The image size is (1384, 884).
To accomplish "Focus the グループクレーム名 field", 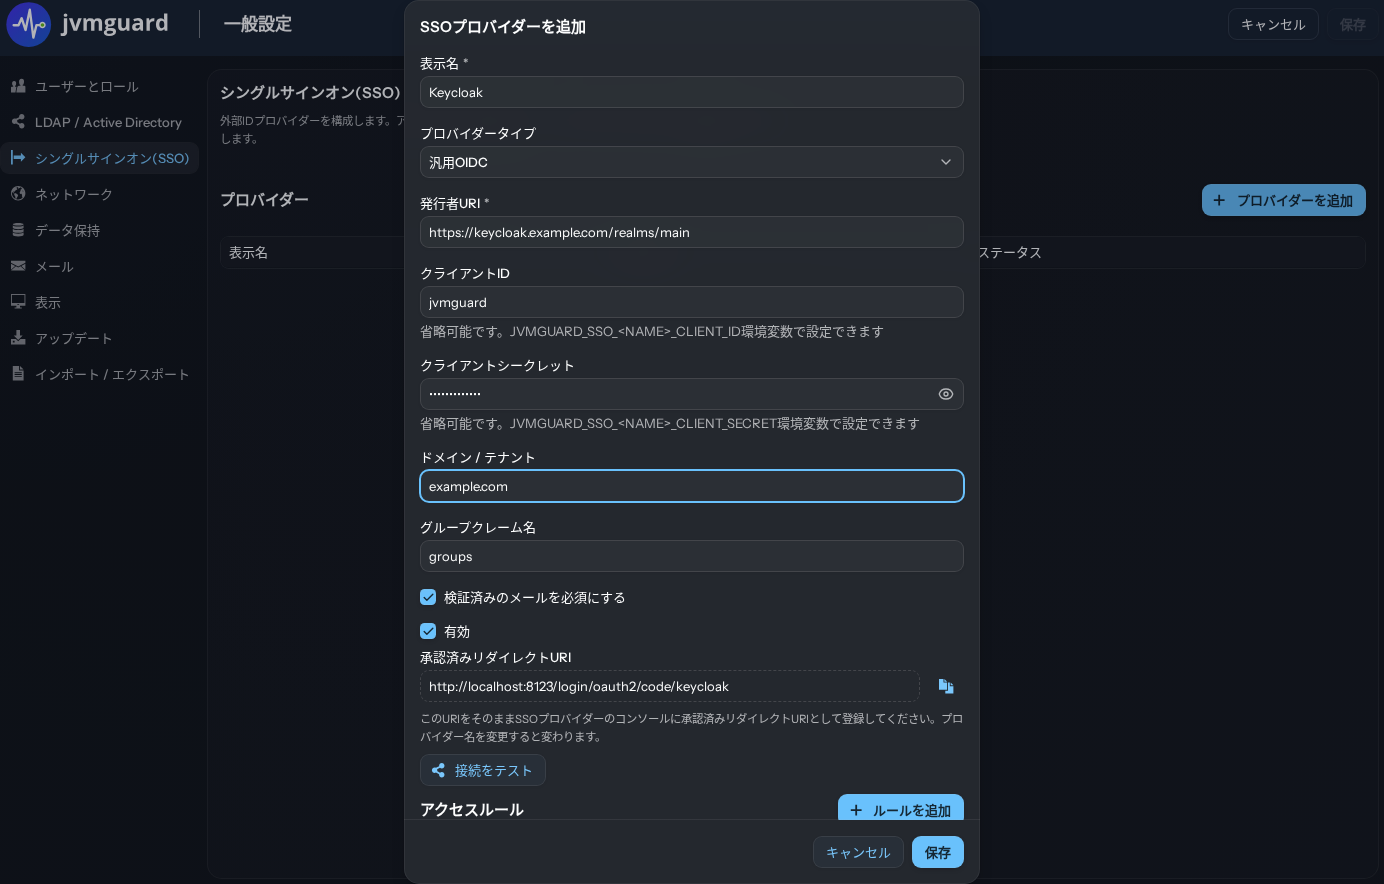I will (692, 556).
